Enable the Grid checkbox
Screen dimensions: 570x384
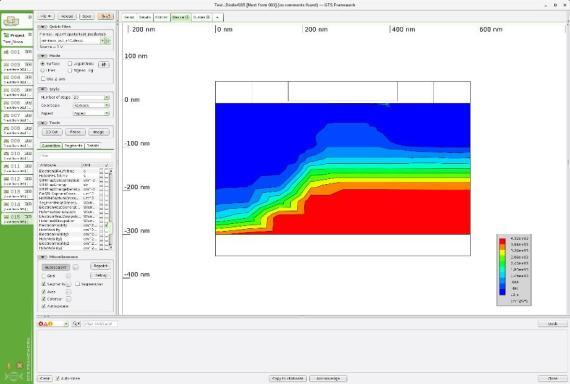click(x=44, y=276)
